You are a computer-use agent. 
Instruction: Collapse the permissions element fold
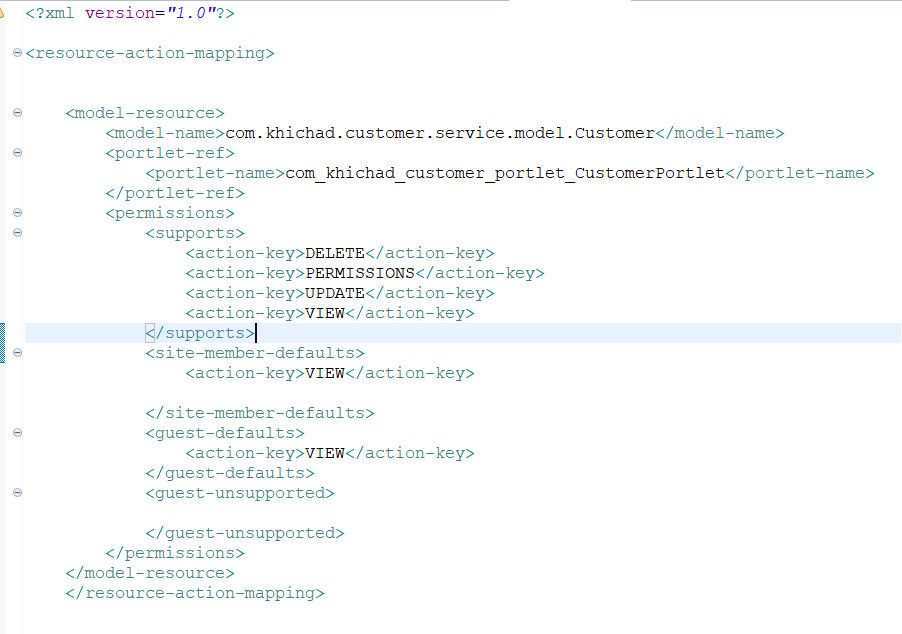coord(17,213)
